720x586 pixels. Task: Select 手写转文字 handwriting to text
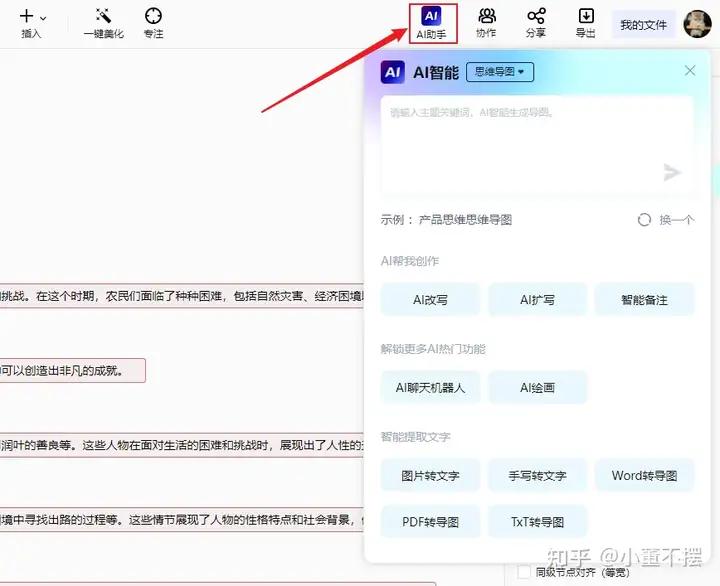click(x=537, y=475)
